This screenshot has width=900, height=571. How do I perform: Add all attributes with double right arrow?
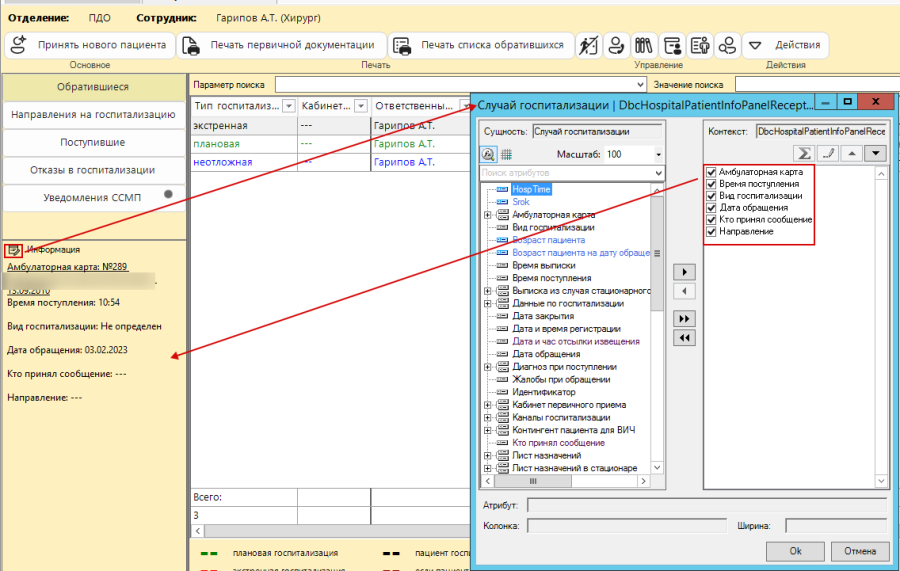(x=684, y=318)
